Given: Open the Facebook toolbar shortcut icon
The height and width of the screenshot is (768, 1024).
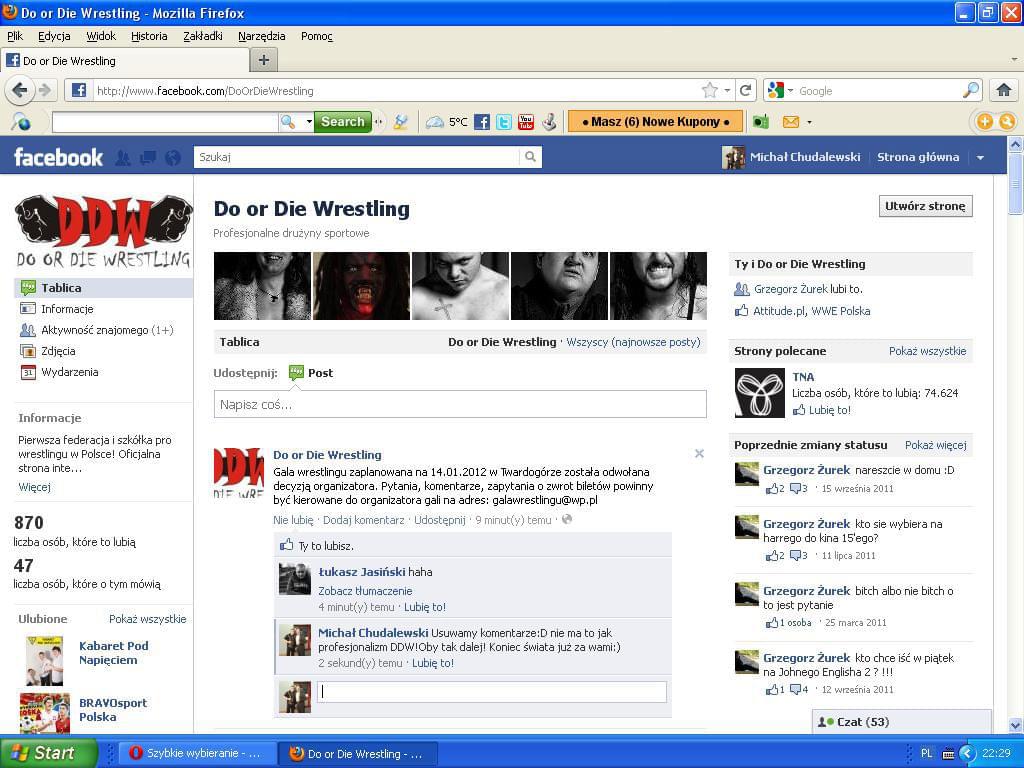Looking at the screenshot, I should [482, 122].
